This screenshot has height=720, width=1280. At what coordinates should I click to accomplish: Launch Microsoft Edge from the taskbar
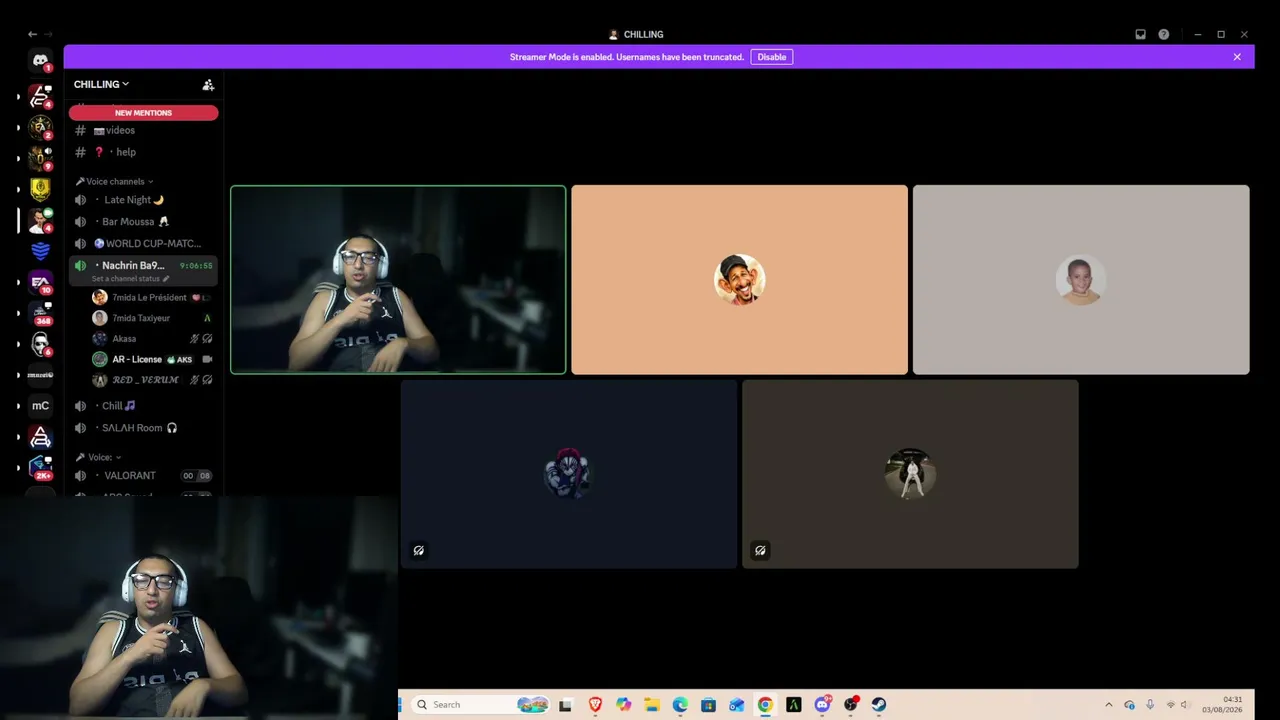(680, 704)
